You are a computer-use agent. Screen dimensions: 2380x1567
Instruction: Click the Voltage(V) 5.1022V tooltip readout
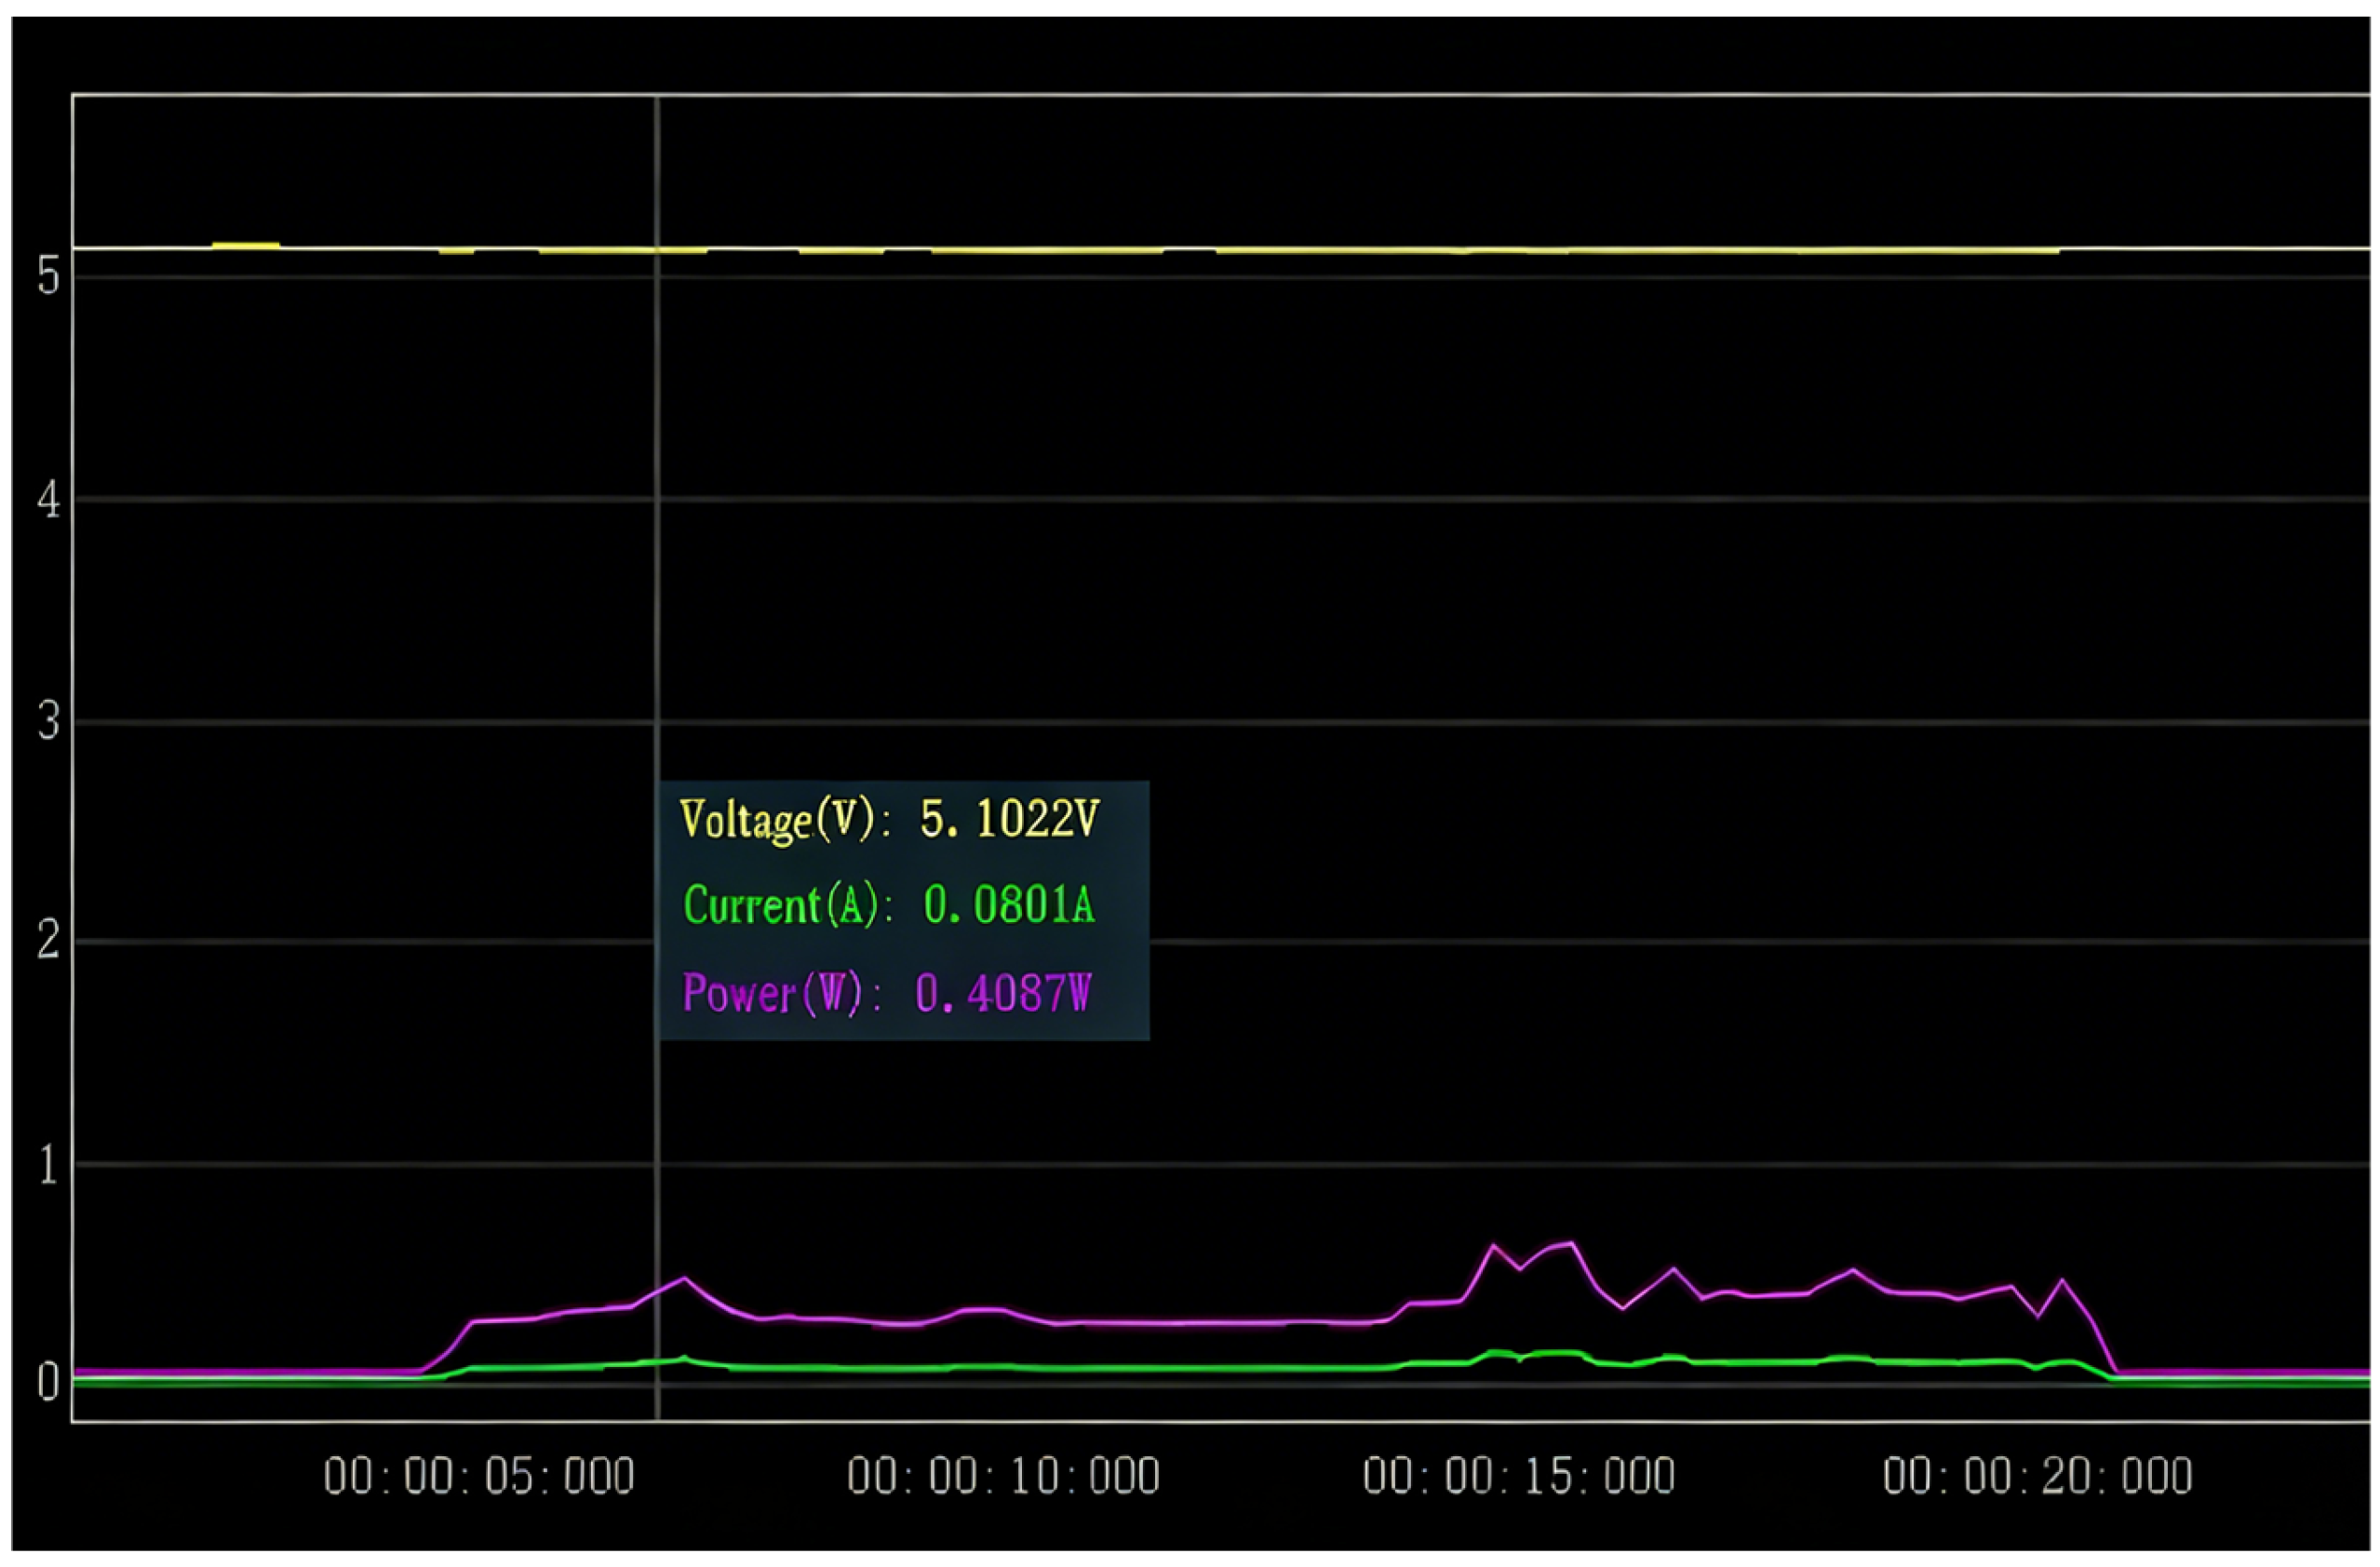coord(889,821)
